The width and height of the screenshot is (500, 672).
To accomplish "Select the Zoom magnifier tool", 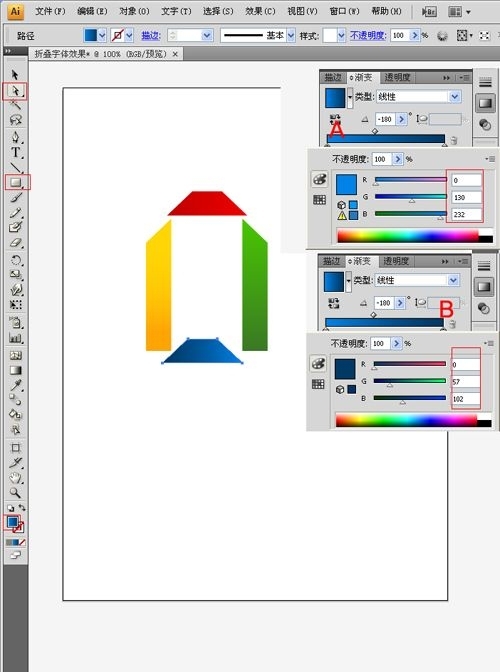I will (15, 493).
